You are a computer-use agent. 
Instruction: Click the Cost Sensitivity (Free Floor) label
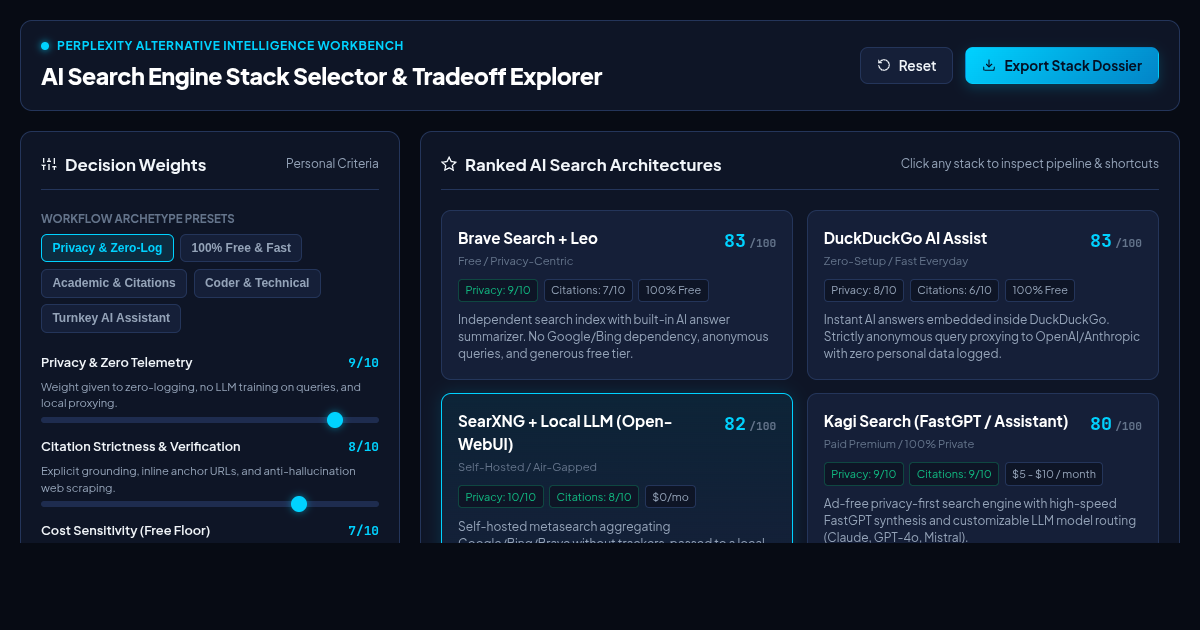(x=125, y=530)
